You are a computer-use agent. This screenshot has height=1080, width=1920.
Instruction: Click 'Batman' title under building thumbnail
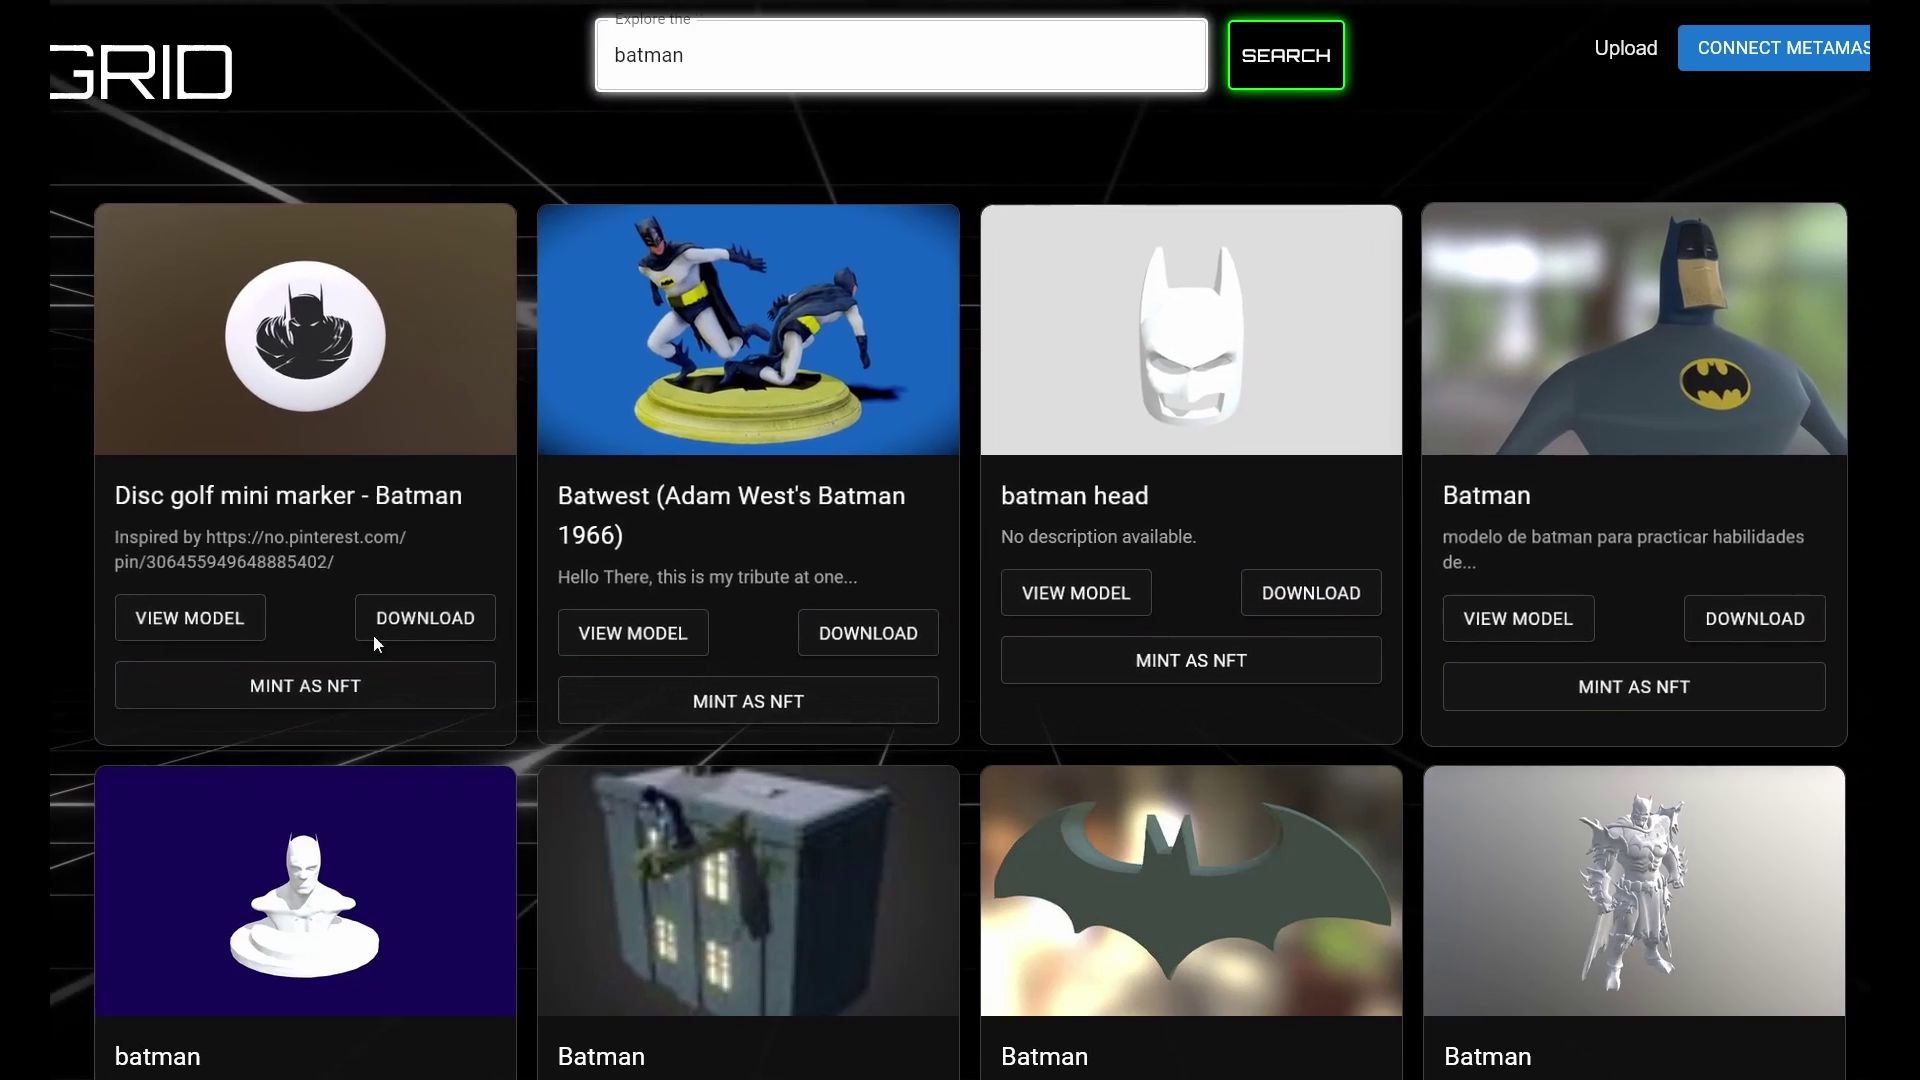(x=601, y=1057)
